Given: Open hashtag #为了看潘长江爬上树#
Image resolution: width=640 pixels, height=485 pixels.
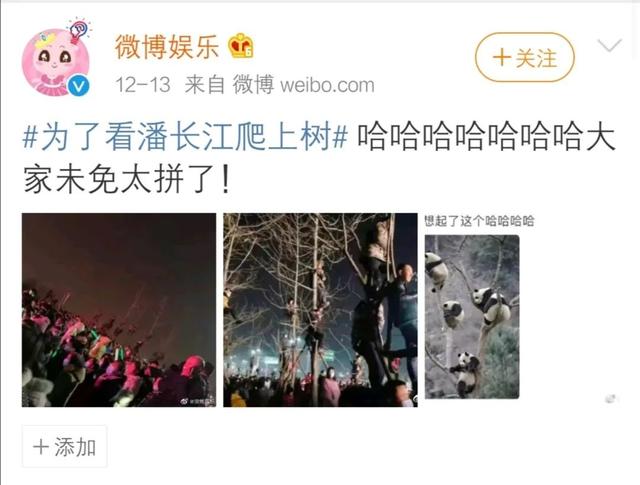Looking at the screenshot, I should click(185, 137).
